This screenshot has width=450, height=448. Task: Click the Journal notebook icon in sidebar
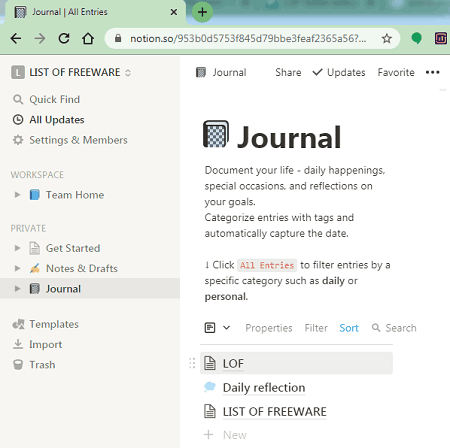(35, 289)
